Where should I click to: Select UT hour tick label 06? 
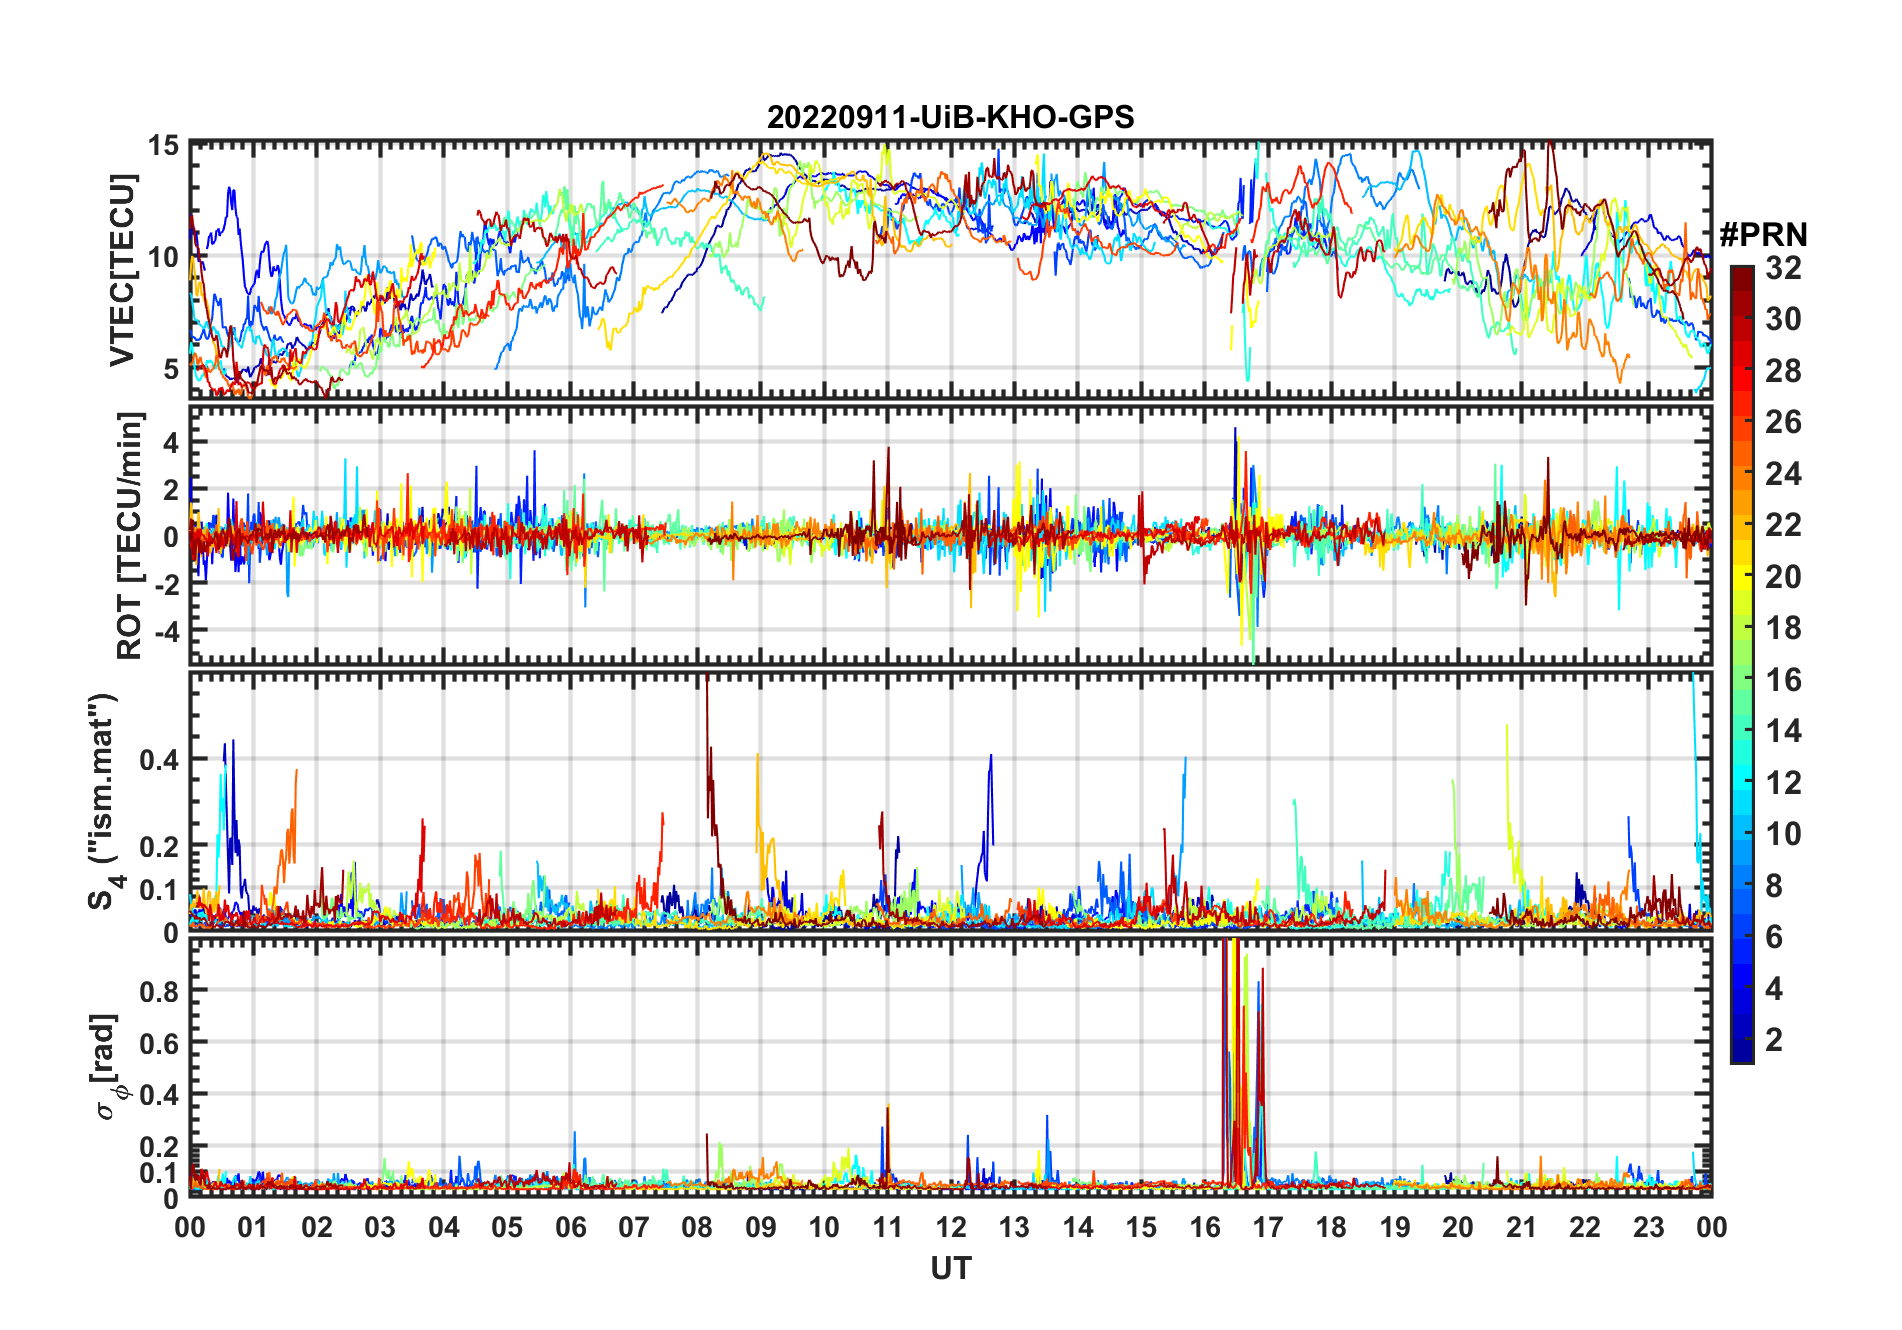(x=571, y=1227)
